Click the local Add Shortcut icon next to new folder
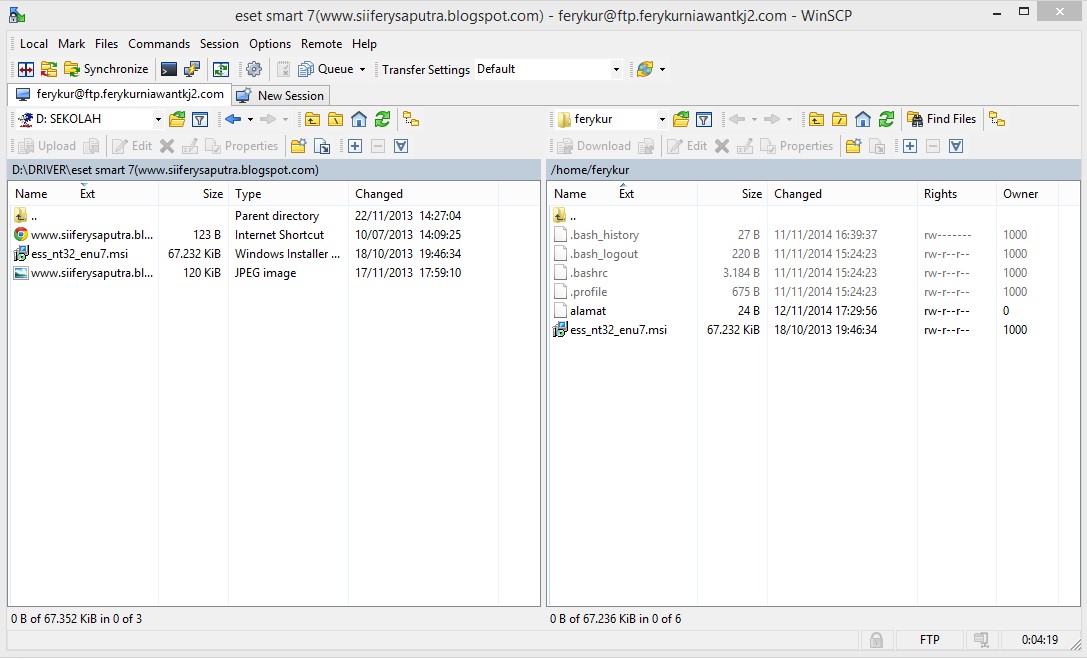The width and height of the screenshot is (1087, 660). pos(322,146)
